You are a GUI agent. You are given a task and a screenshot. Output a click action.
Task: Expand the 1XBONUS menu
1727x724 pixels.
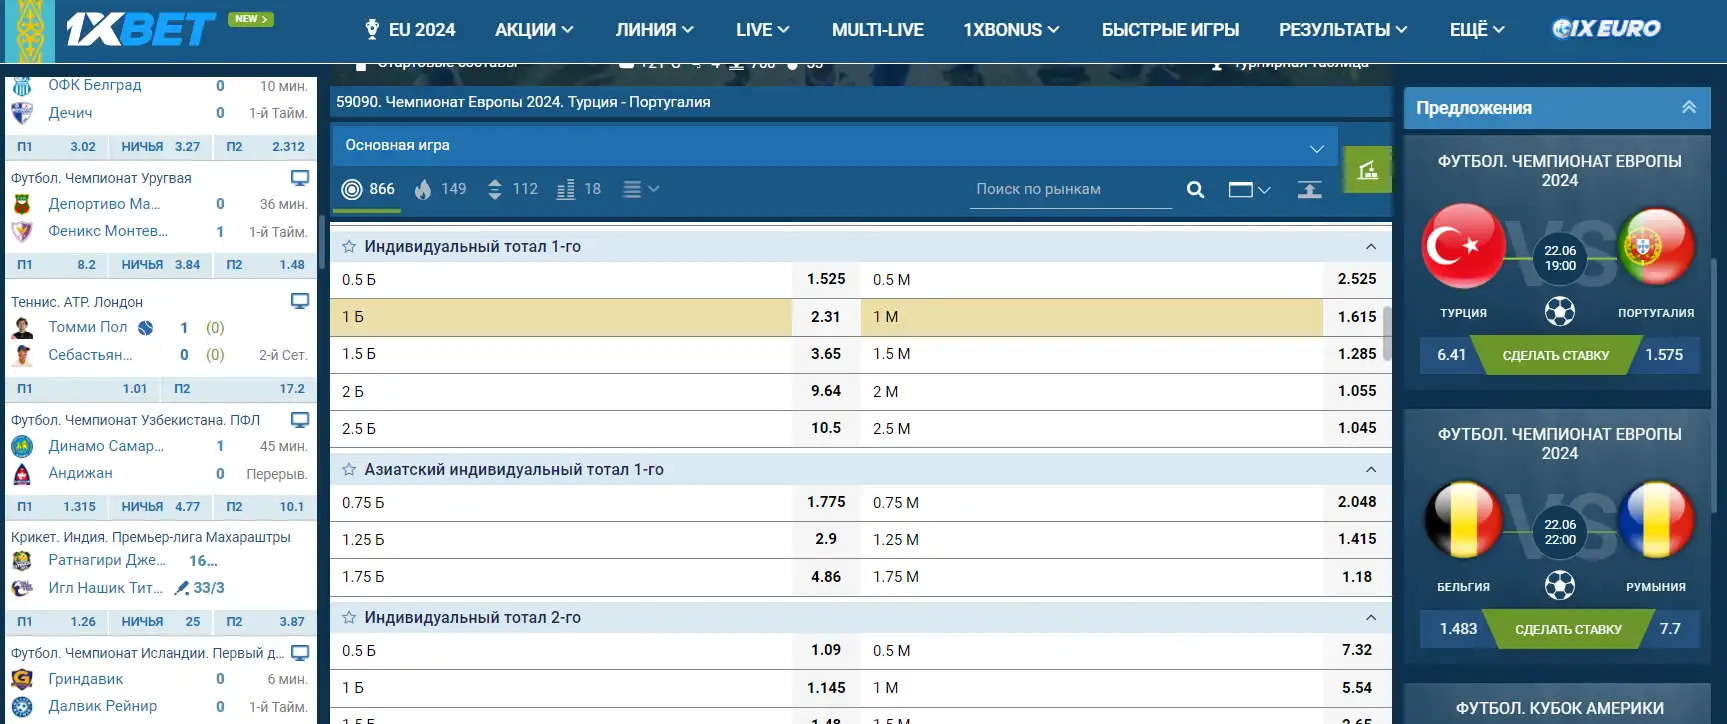[x=1011, y=30]
